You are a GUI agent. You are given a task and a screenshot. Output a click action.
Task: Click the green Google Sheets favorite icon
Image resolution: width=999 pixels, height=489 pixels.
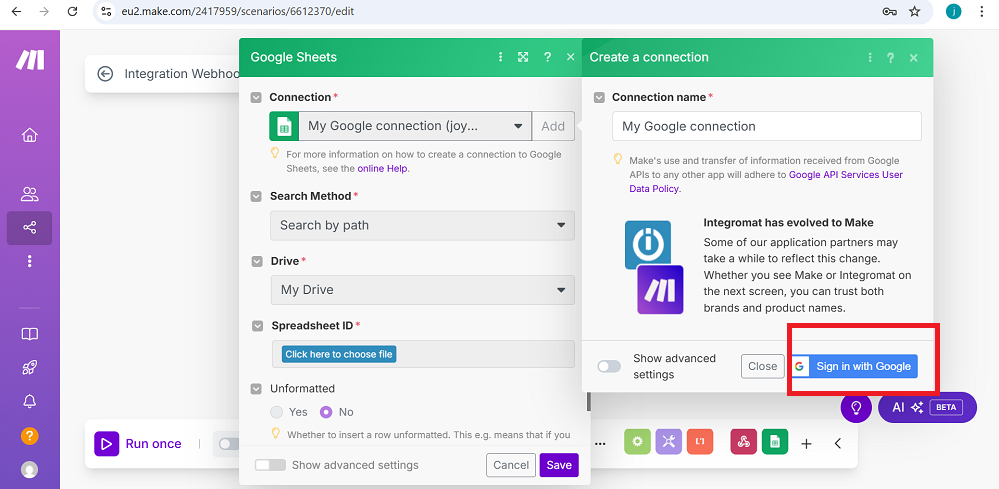(775, 441)
